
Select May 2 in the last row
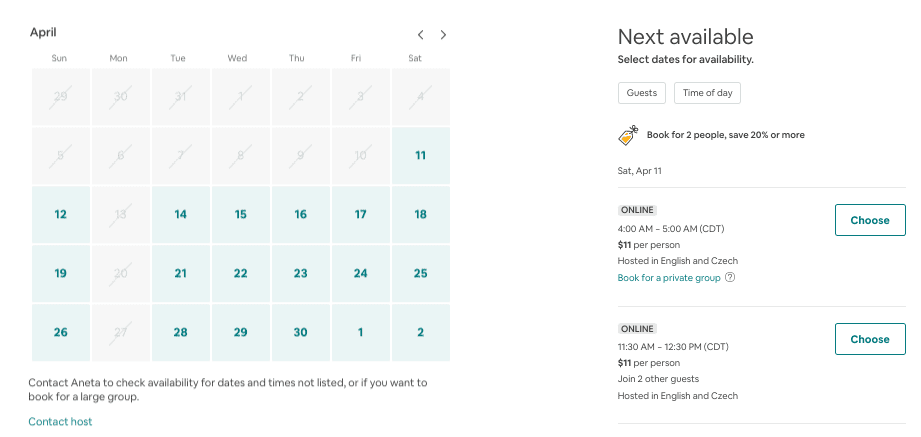coord(420,332)
